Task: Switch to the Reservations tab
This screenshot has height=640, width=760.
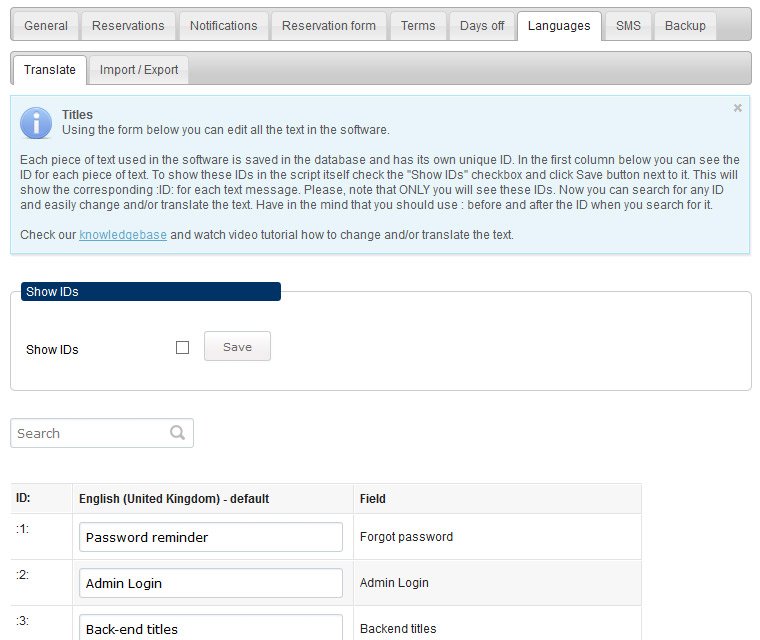Action: (x=128, y=26)
